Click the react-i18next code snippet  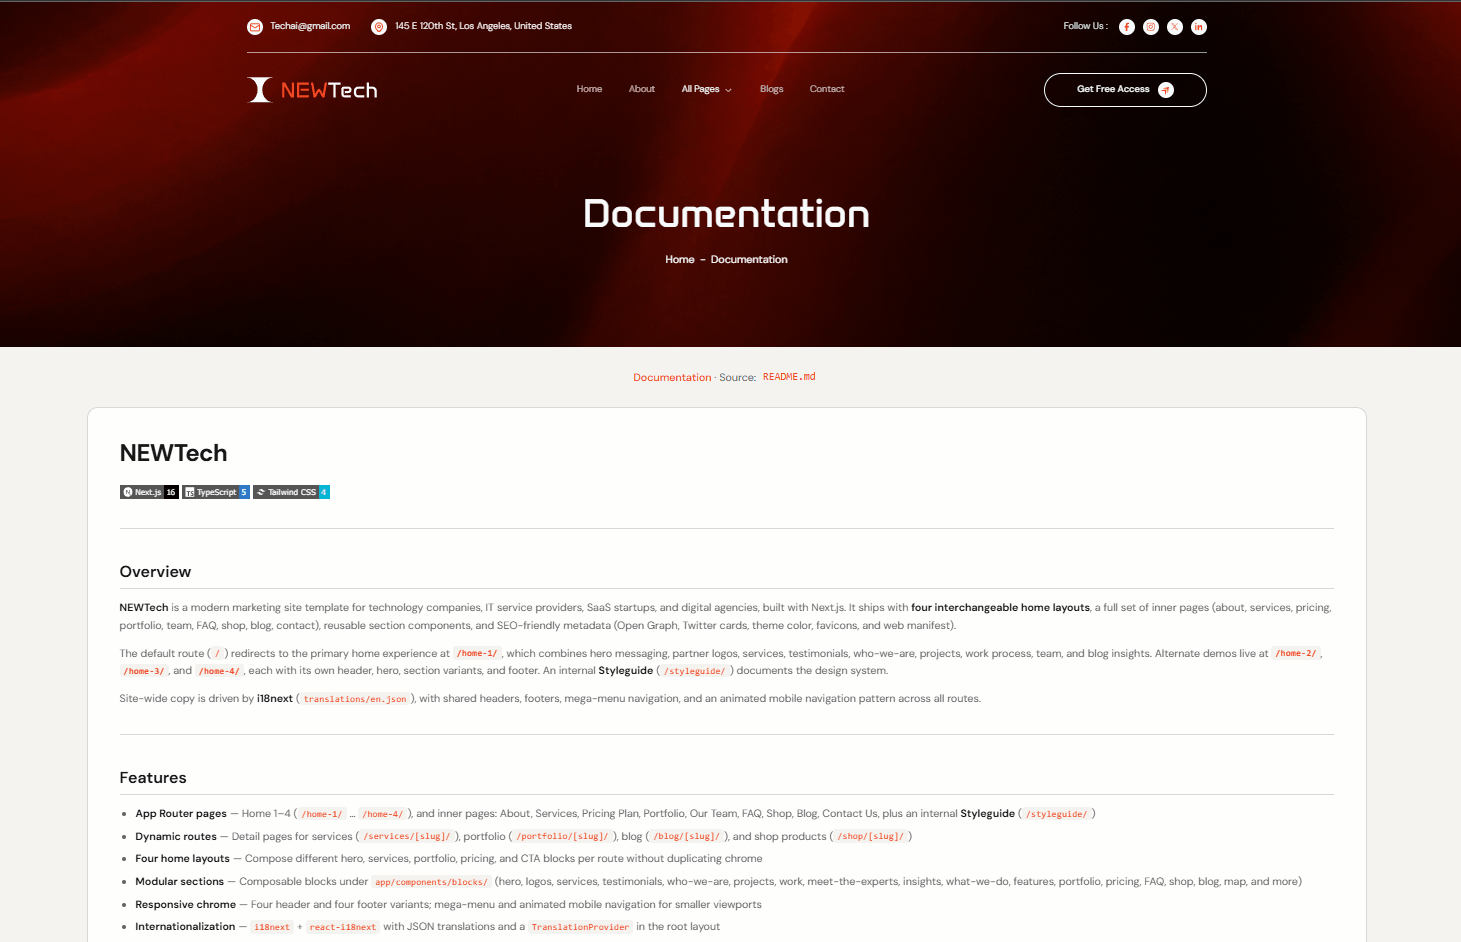tap(343, 927)
